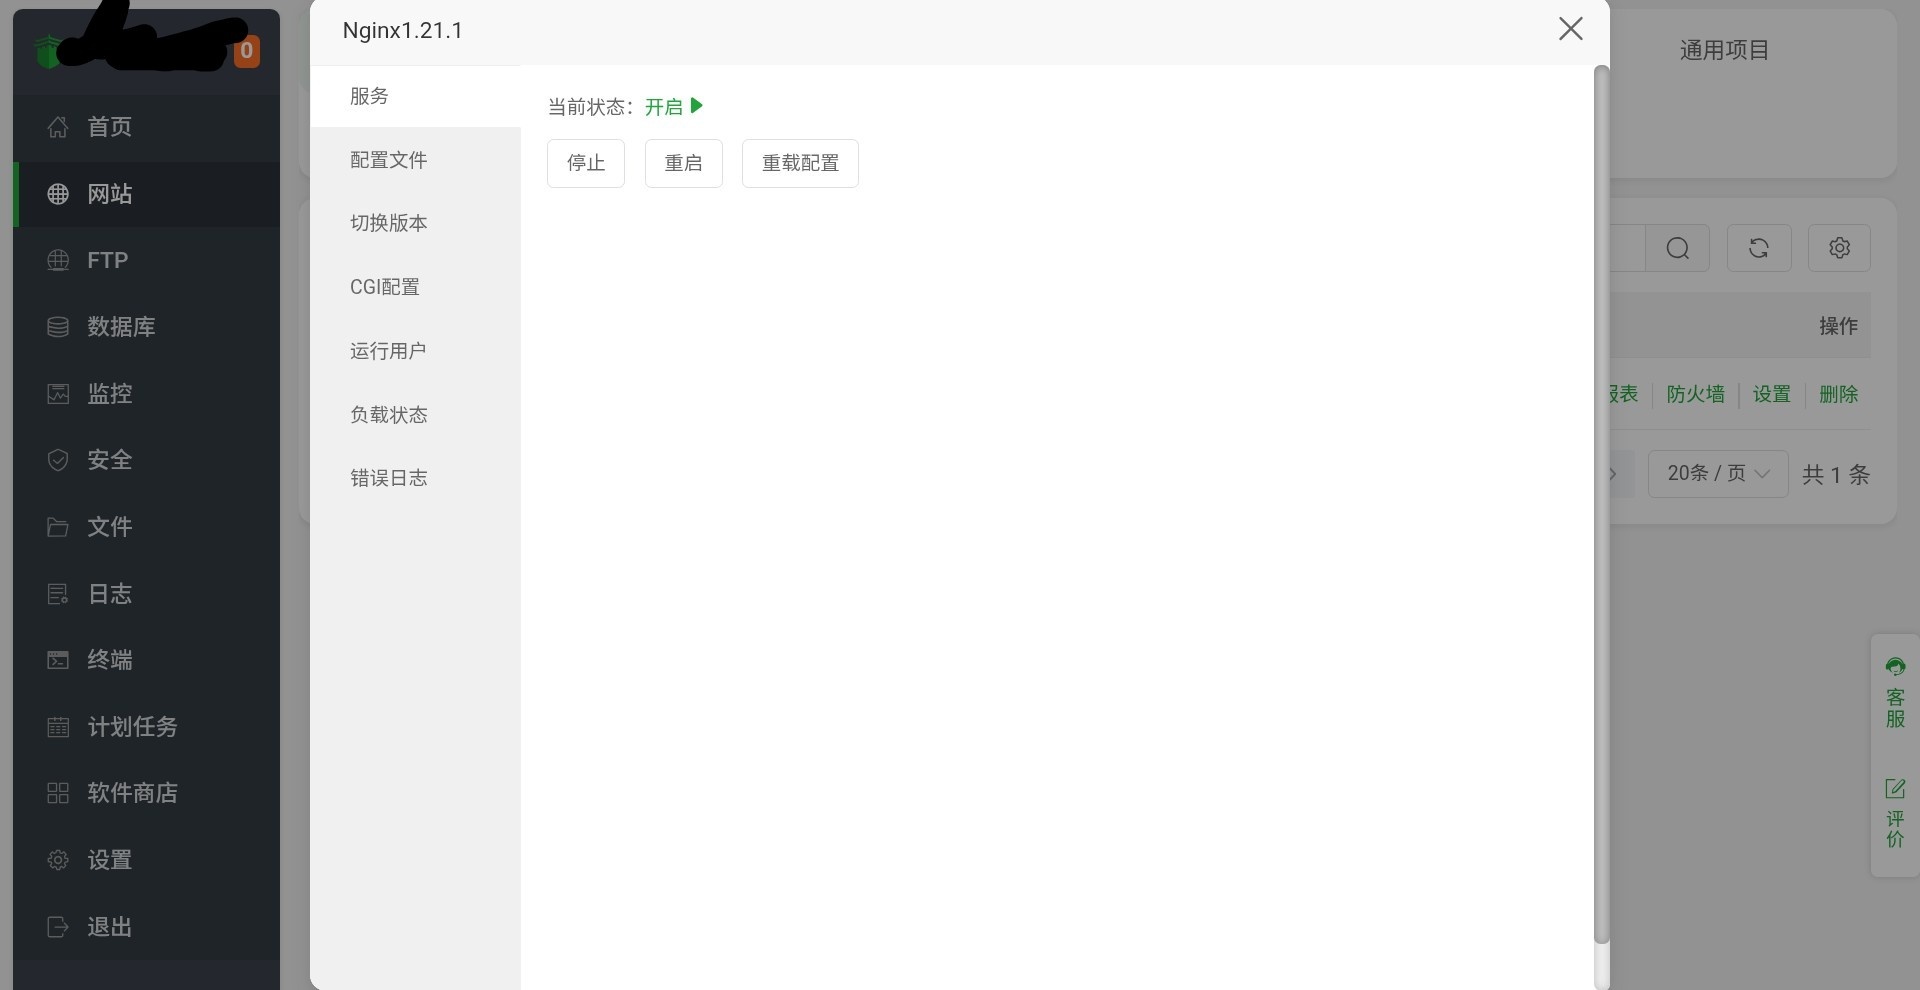Screen dimensions: 1920x990
Task: Click the gear icon above 操作 column
Action: coord(1839,248)
